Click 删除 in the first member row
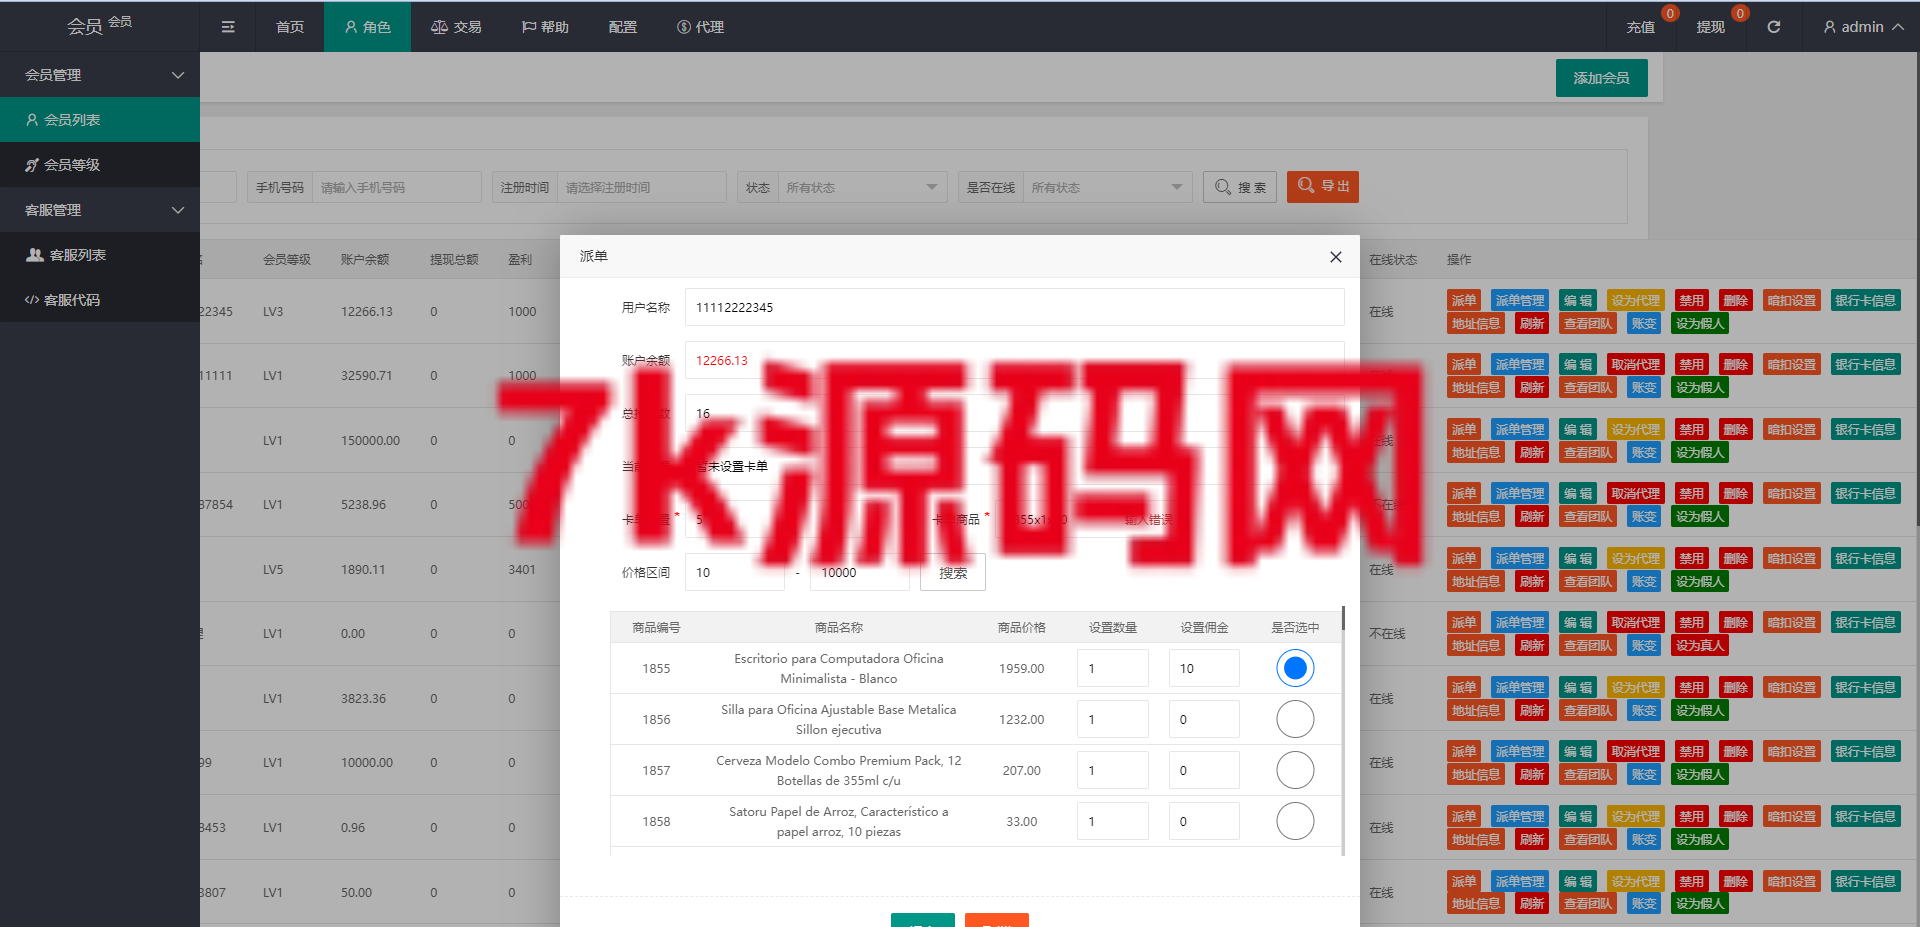Screen dimensions: 1920x927 click(x=1735, y=300)
